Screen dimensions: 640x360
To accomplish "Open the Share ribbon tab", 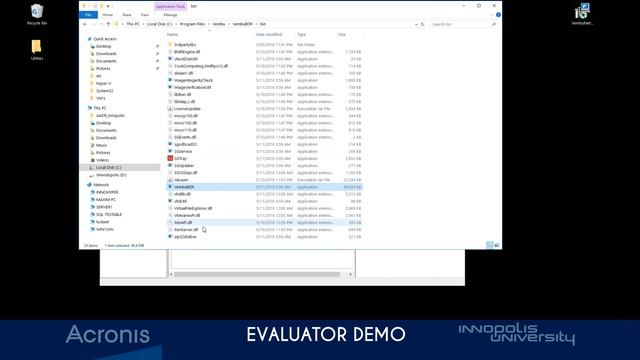I will [127, 15].
